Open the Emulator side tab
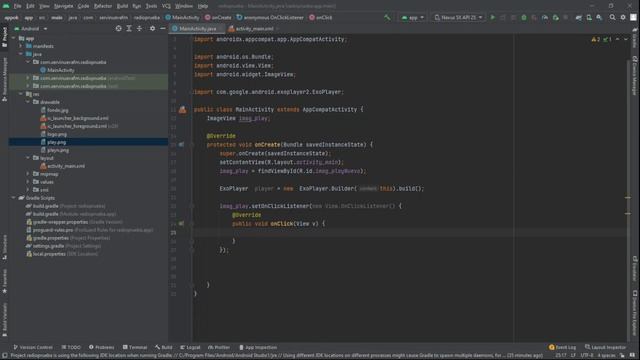Image resolution: width=640 pixels, height=360 pixels. click(x=635, y=269)
